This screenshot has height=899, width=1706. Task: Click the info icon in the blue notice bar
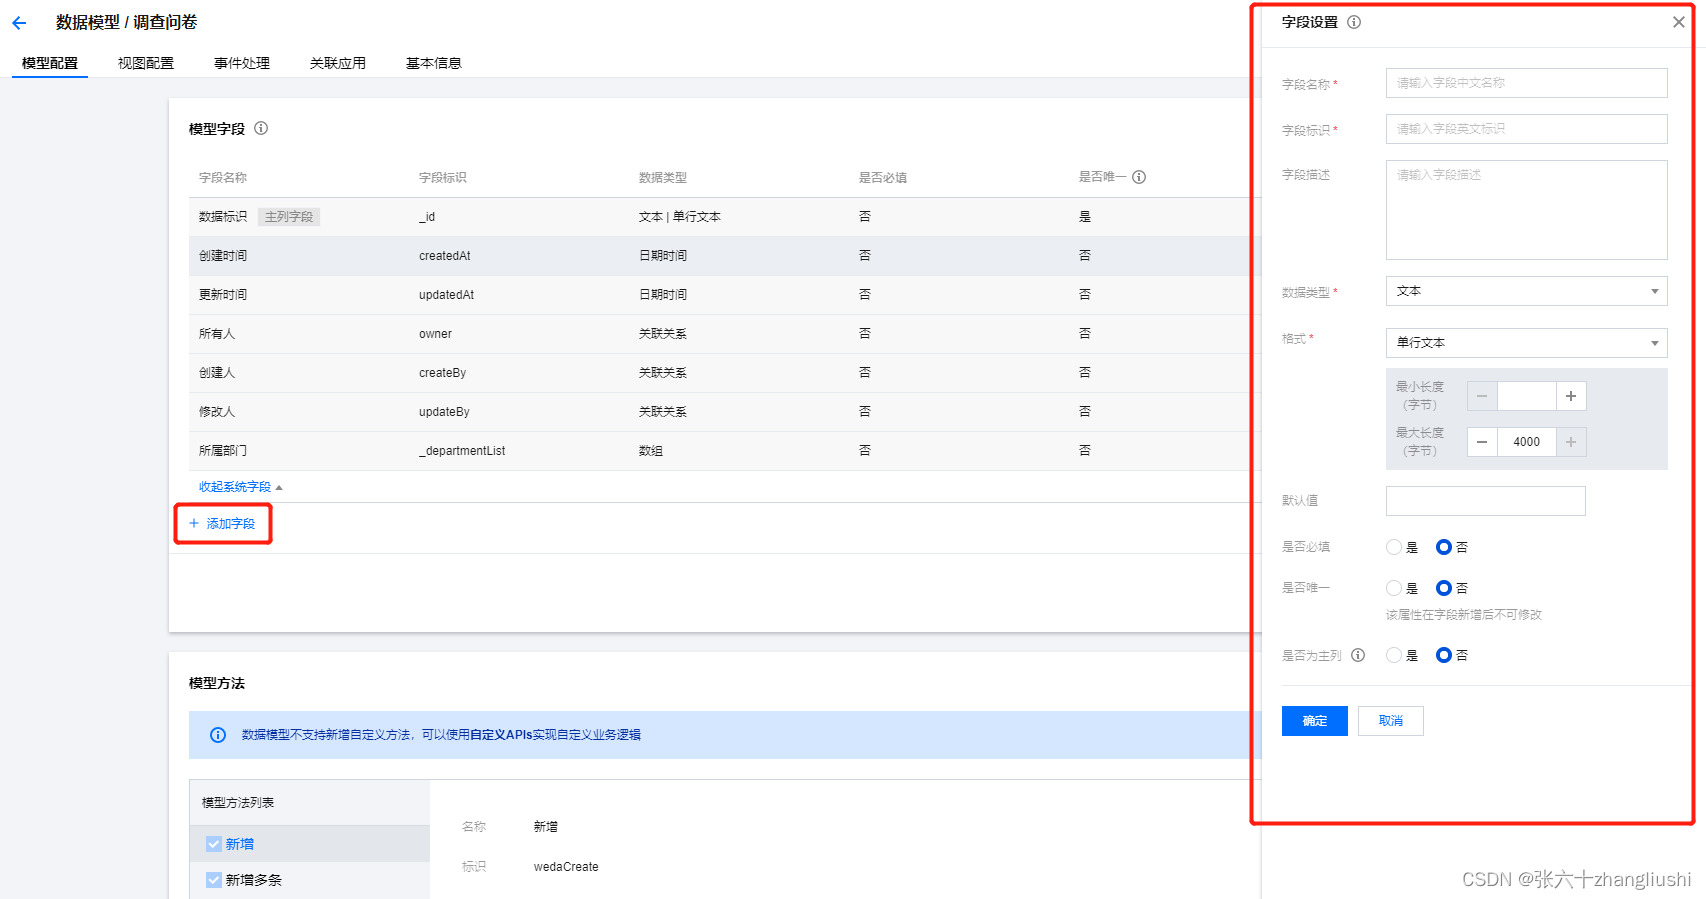(x=218, y=735)
